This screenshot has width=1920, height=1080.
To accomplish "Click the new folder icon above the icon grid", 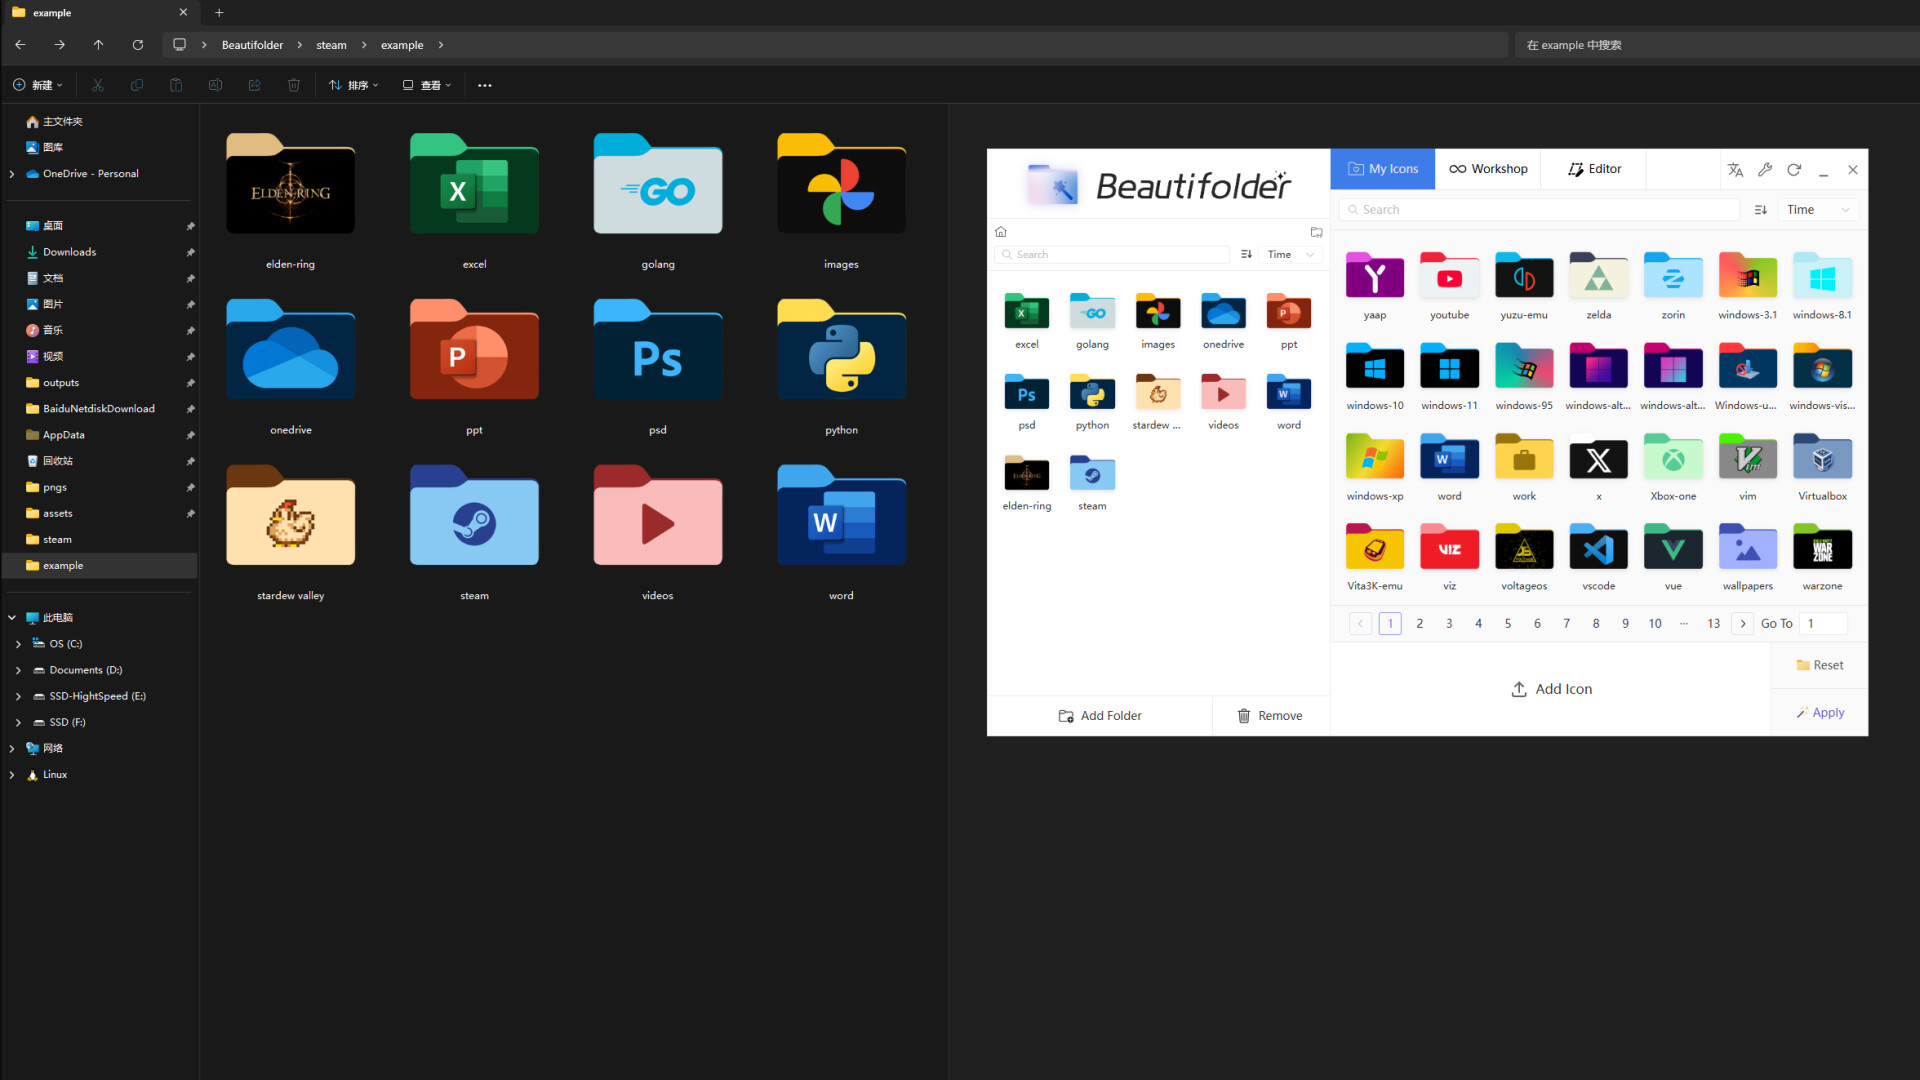I will 1316,232.
